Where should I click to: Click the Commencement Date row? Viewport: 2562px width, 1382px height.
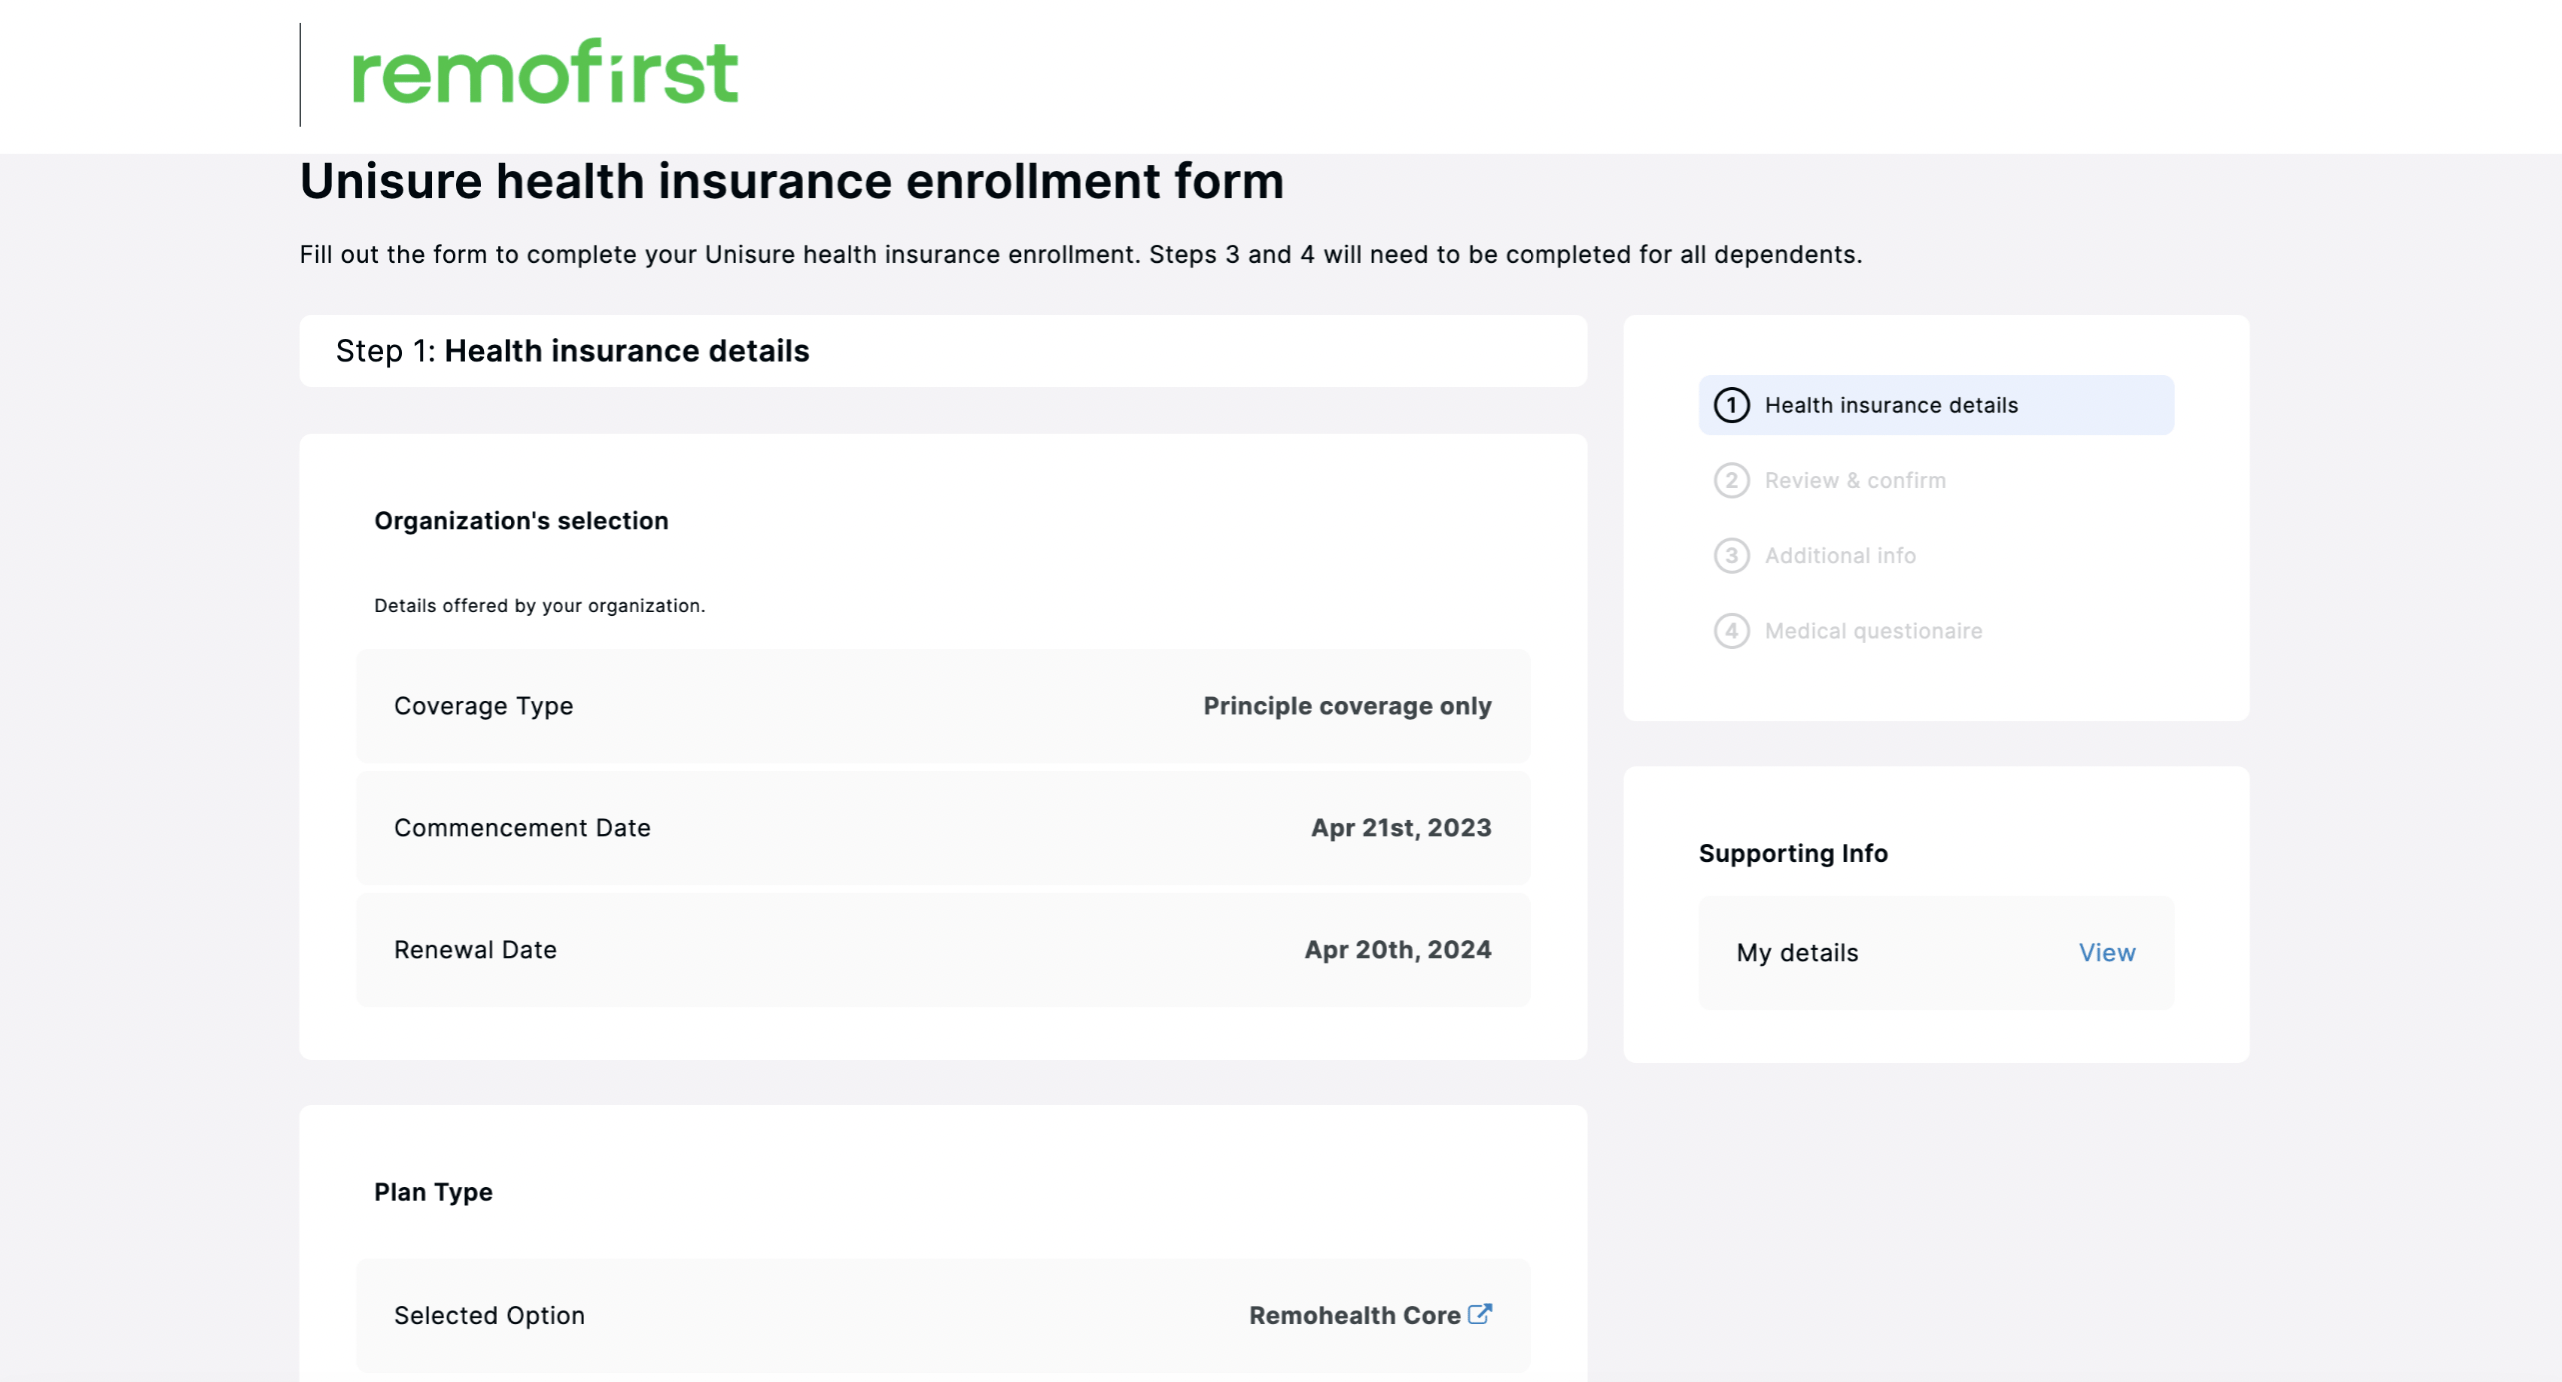942,828
